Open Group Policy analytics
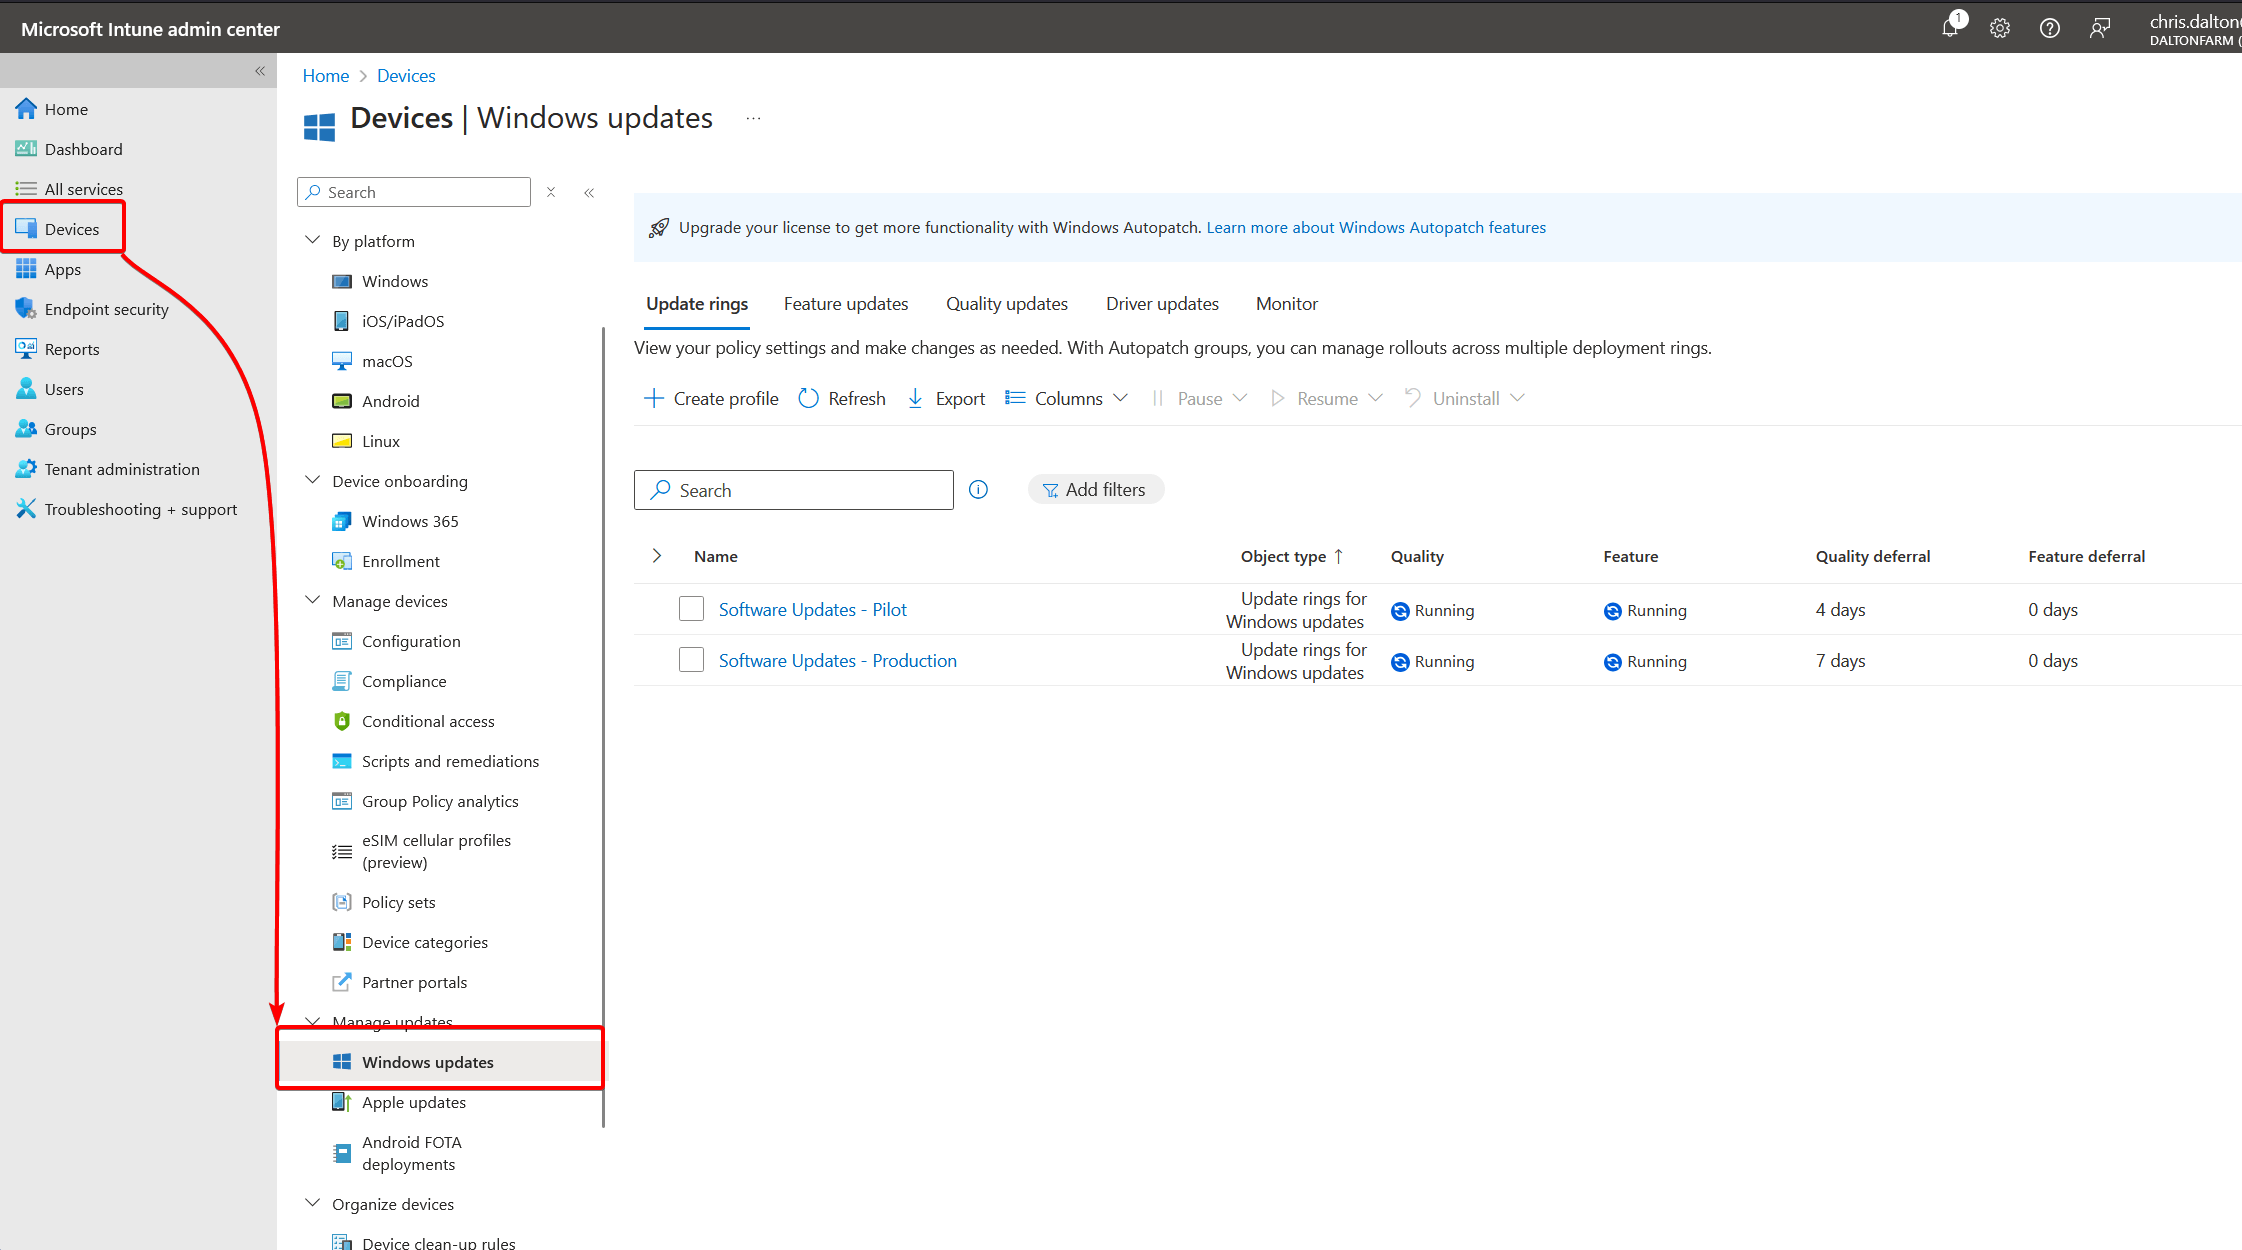 point(440,801)
